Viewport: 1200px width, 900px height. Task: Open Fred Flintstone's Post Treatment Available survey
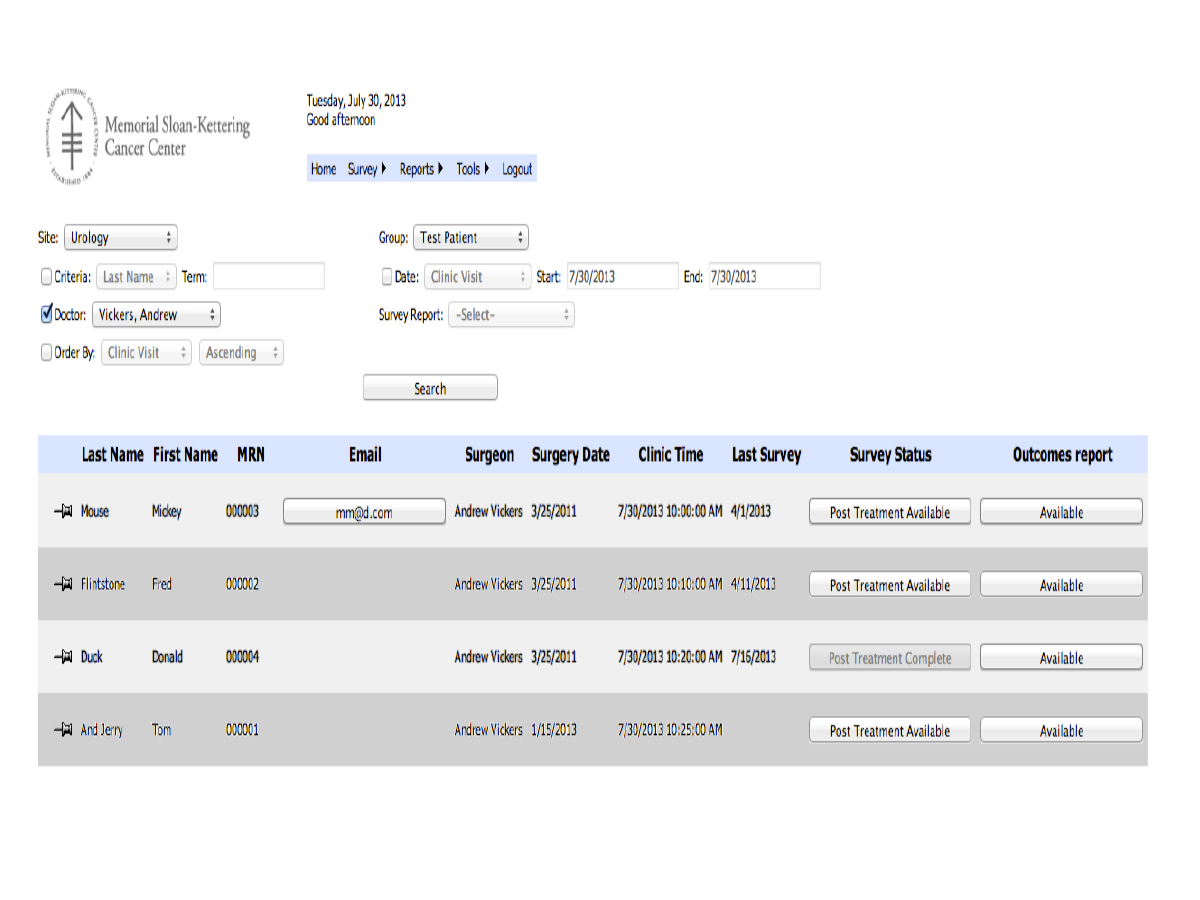(x=889, y=585)
